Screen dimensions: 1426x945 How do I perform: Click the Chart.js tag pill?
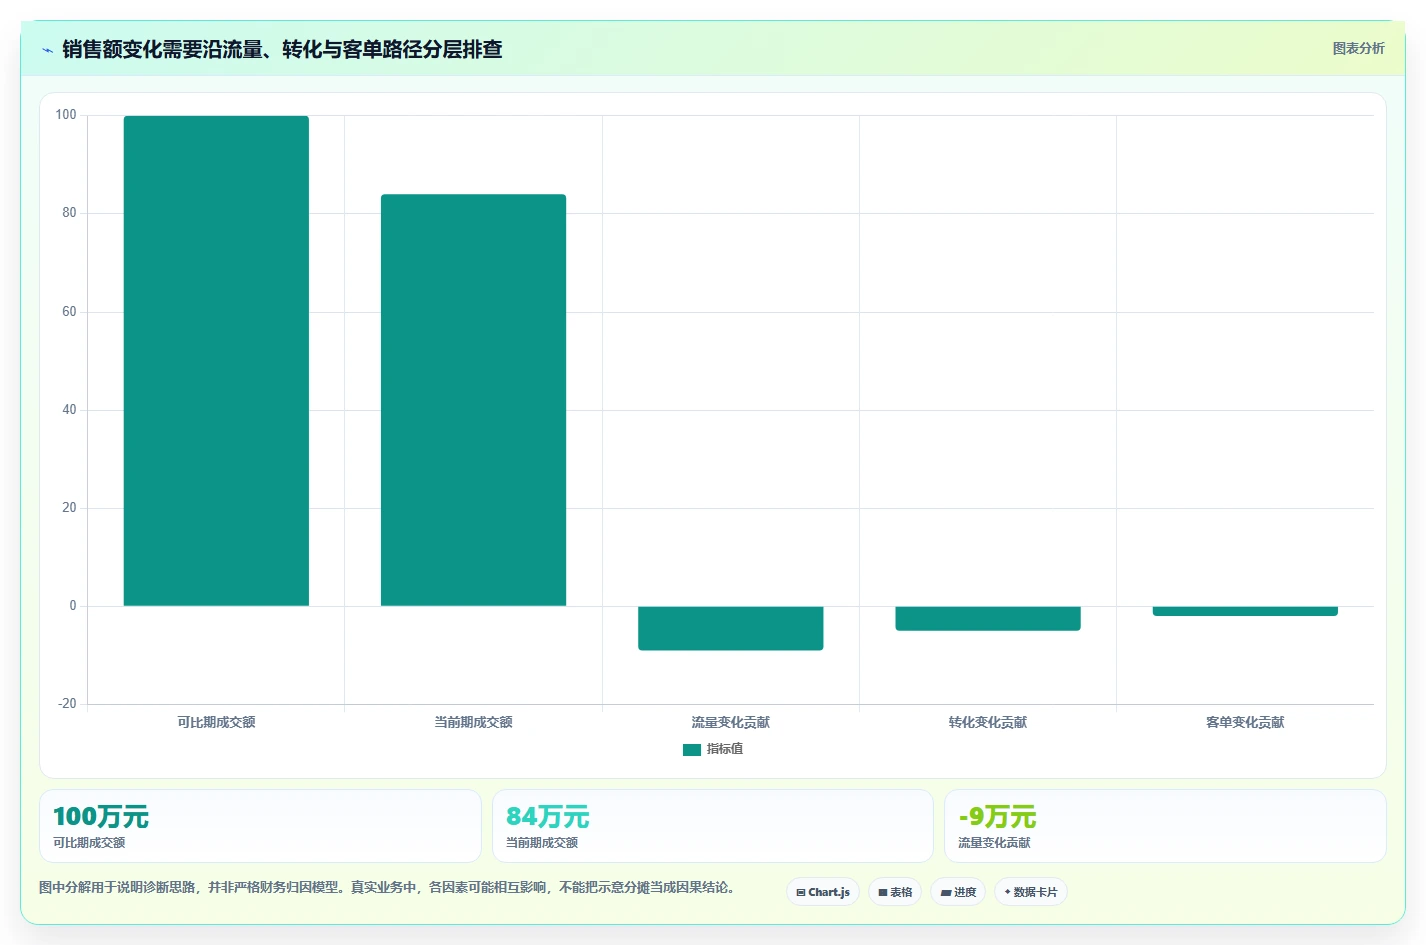[x=823, y=892]
